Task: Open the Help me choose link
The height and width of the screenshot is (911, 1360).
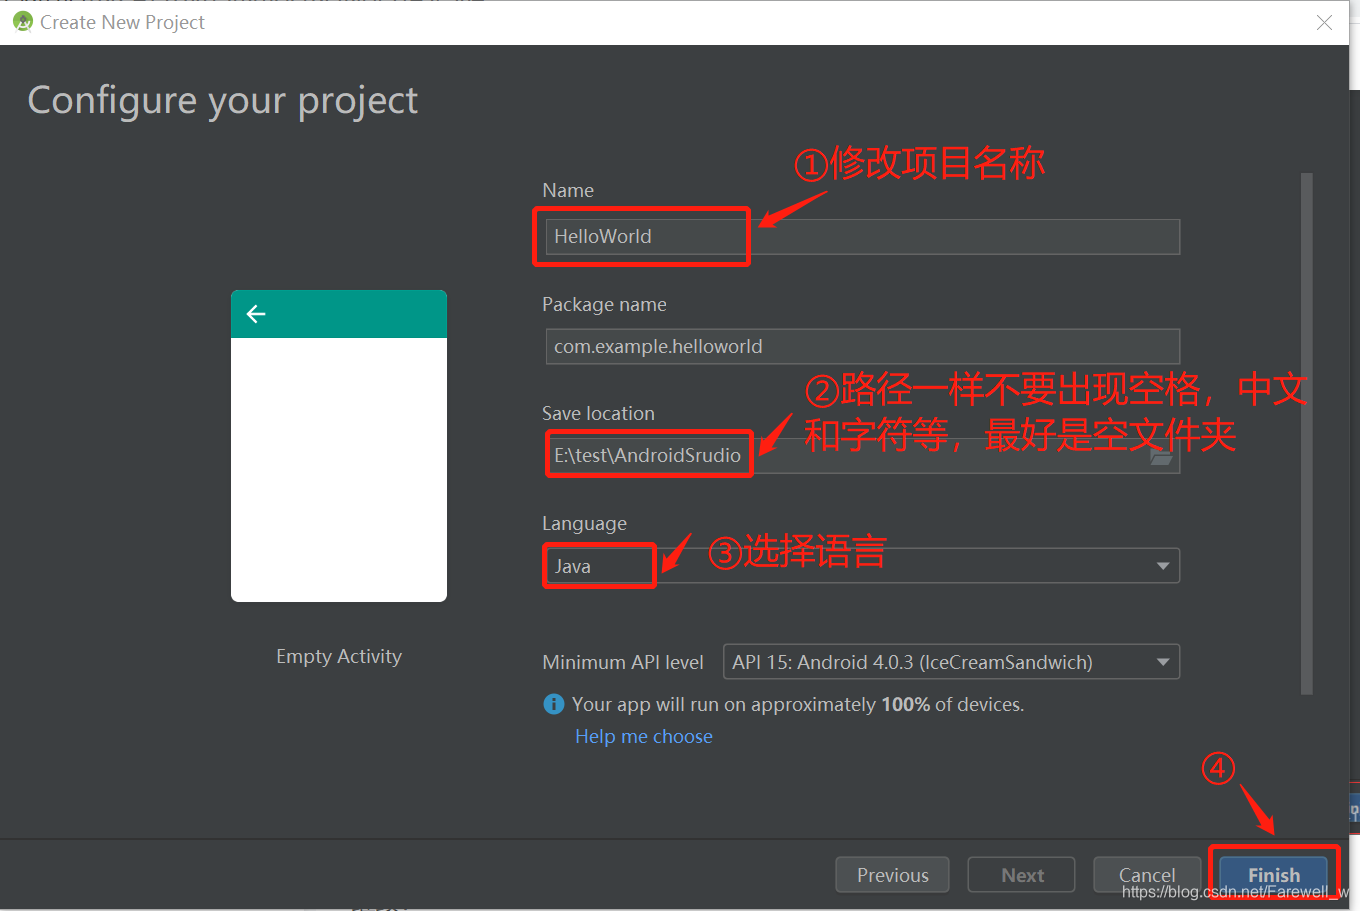Action: click(x=644, y=737)
